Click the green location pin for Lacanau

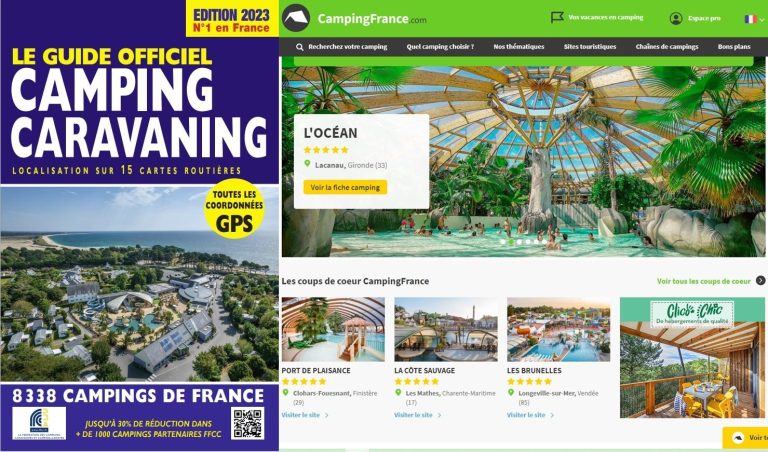pyautogui.click(x=307, y=164)
